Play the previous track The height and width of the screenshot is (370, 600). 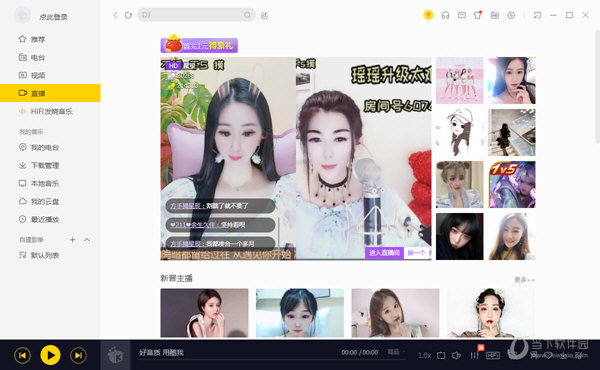tap(22, 355)
